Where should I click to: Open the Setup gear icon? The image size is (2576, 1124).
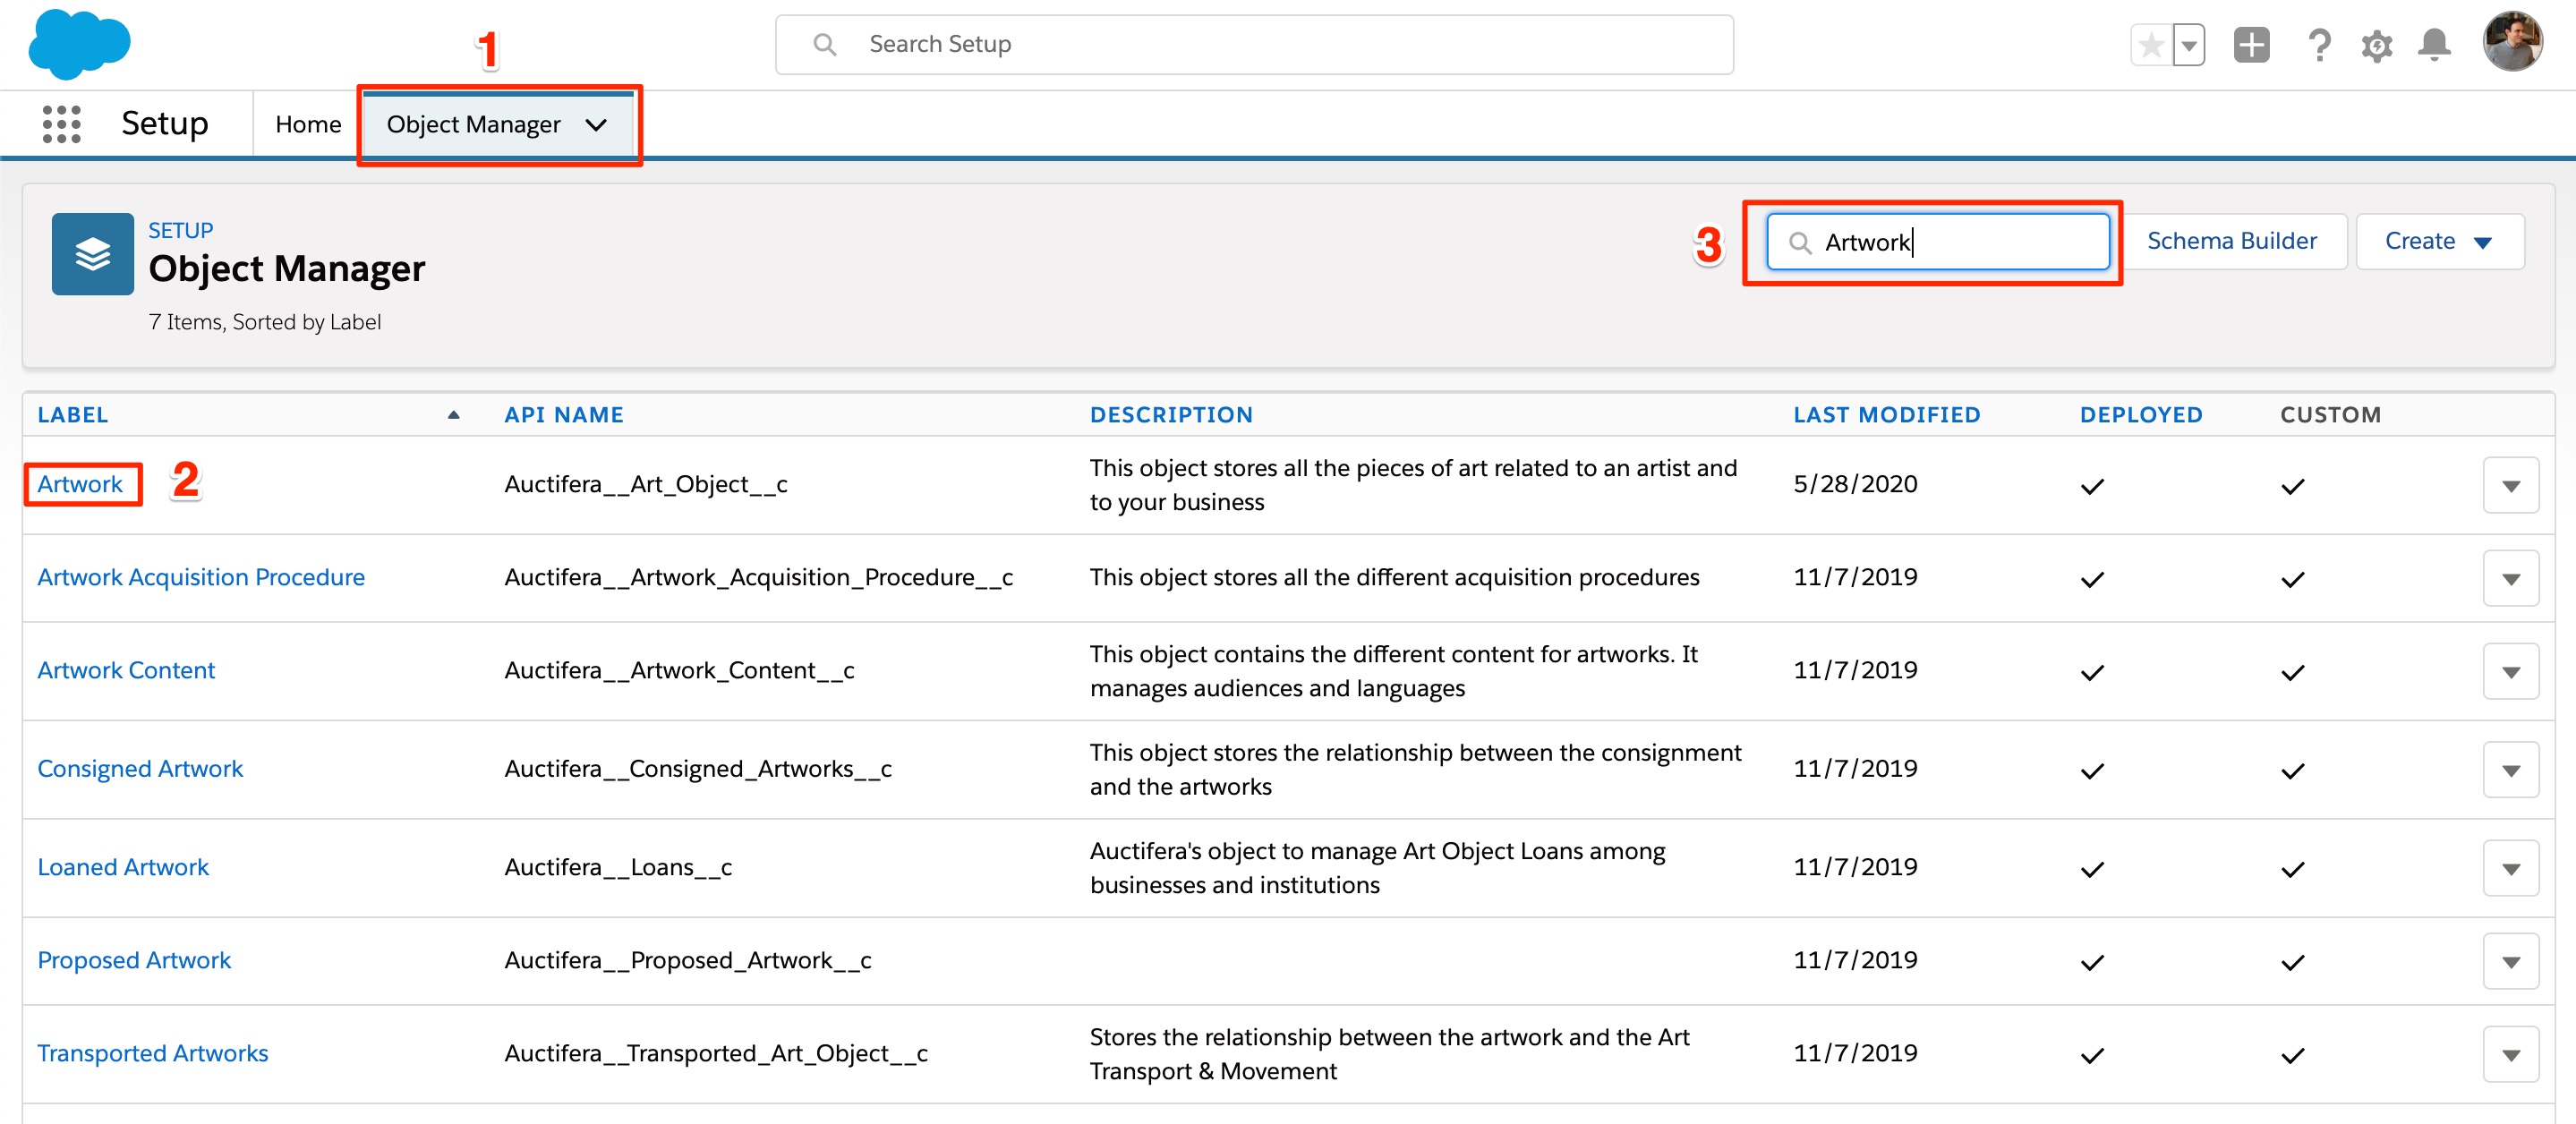click(2377, 45)
